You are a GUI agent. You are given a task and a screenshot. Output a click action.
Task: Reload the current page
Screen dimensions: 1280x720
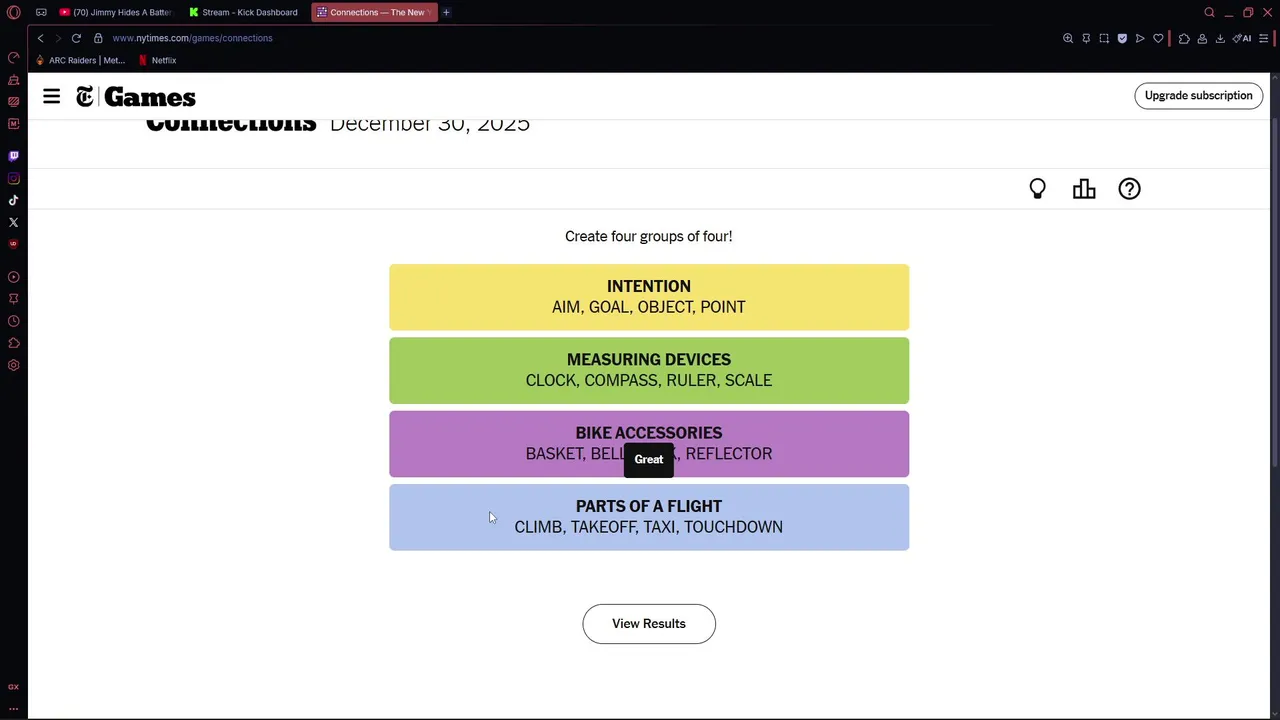pos(76,38)
